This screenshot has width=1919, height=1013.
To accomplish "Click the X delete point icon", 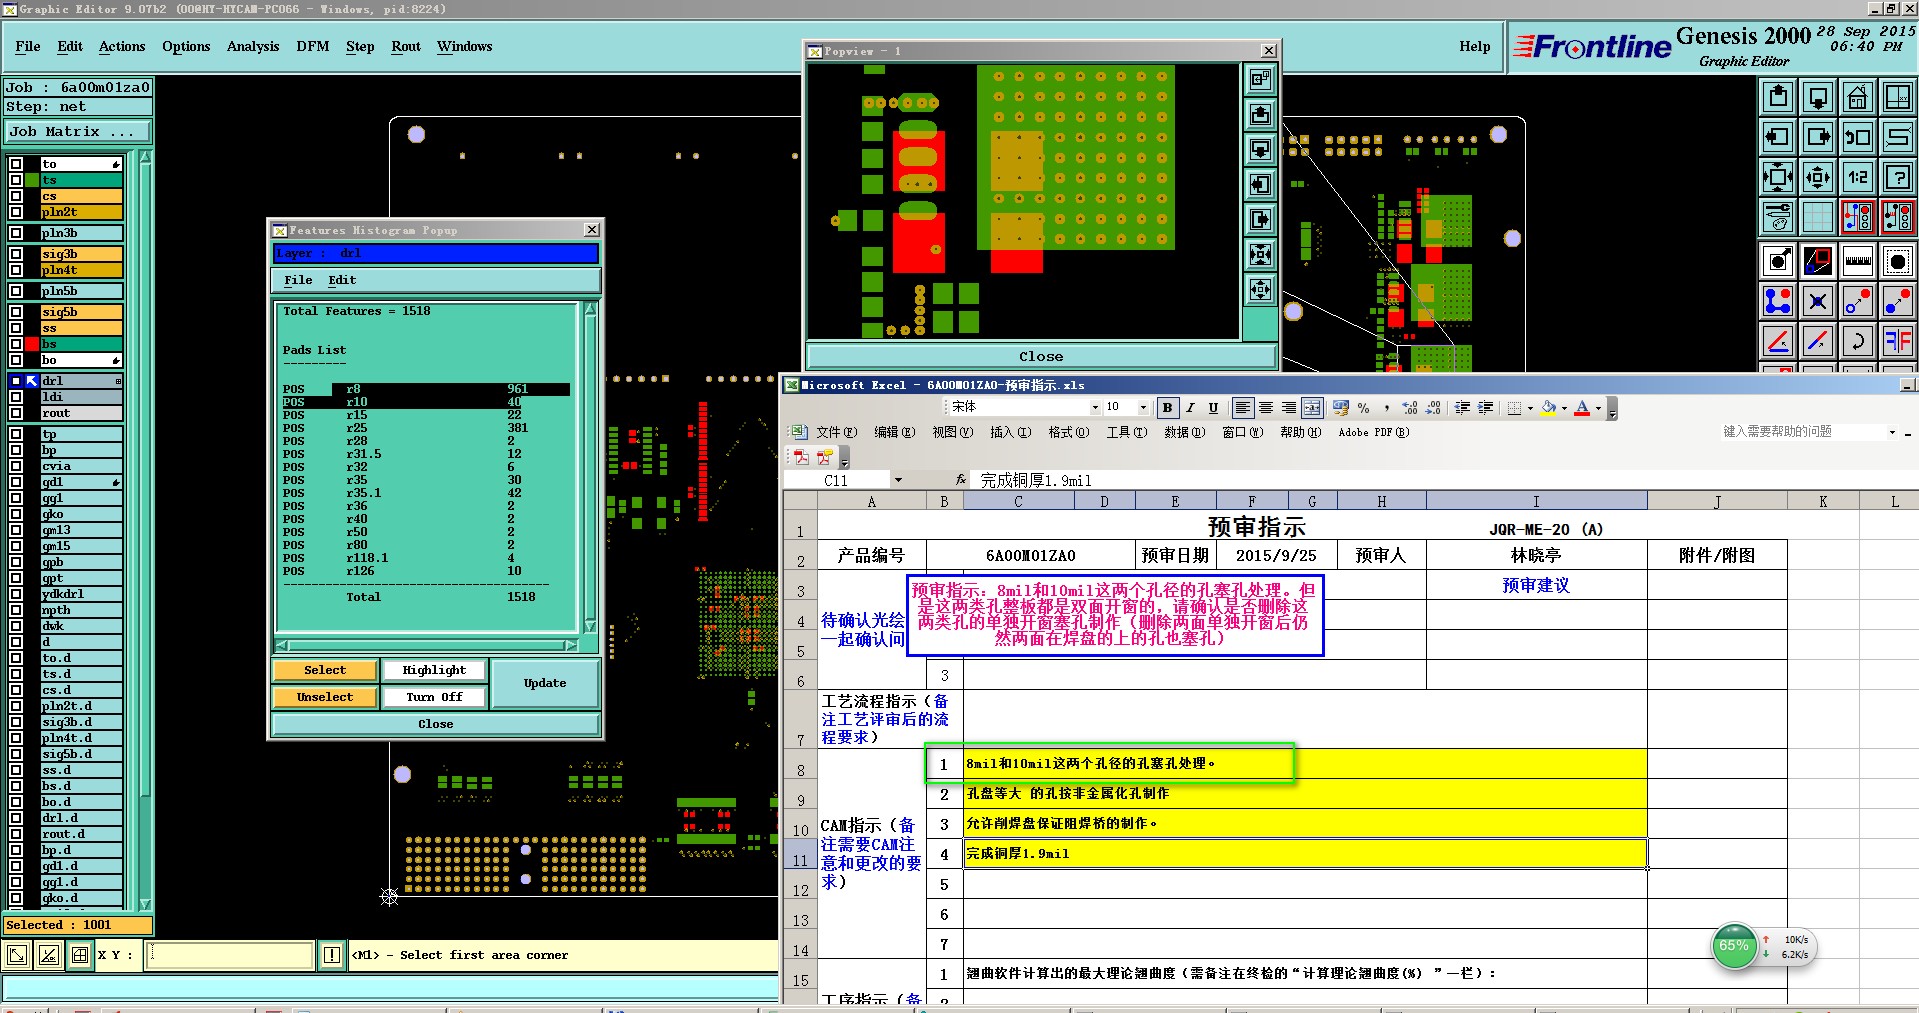I will click(x=1818, y=300).
